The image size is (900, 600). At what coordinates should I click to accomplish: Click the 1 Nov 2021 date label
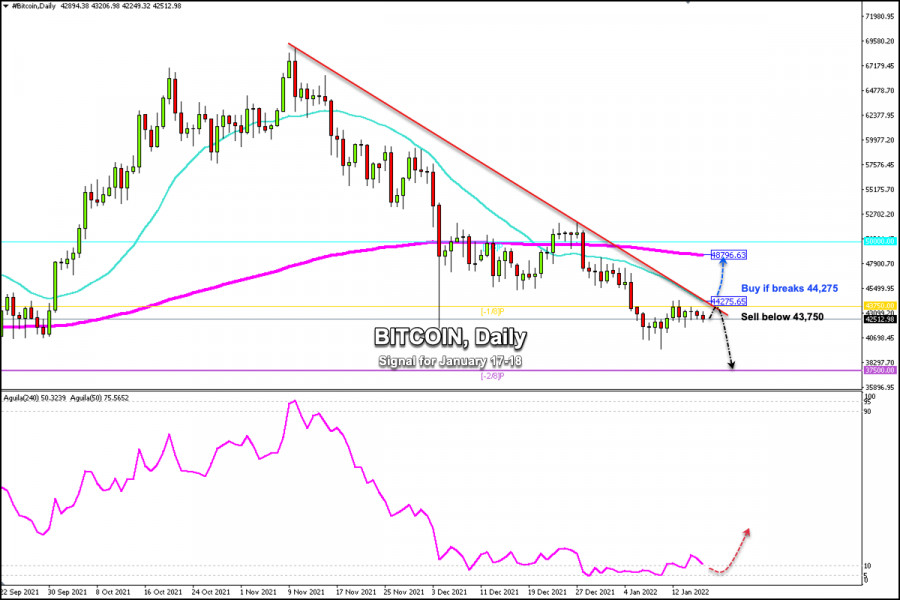pyautogui.click(x=258, y=592)
